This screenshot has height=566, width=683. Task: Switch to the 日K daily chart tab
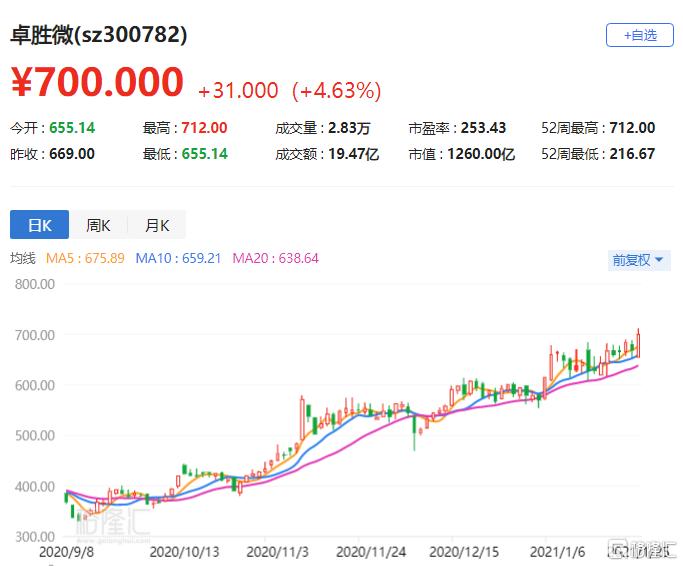pos(39,224)
